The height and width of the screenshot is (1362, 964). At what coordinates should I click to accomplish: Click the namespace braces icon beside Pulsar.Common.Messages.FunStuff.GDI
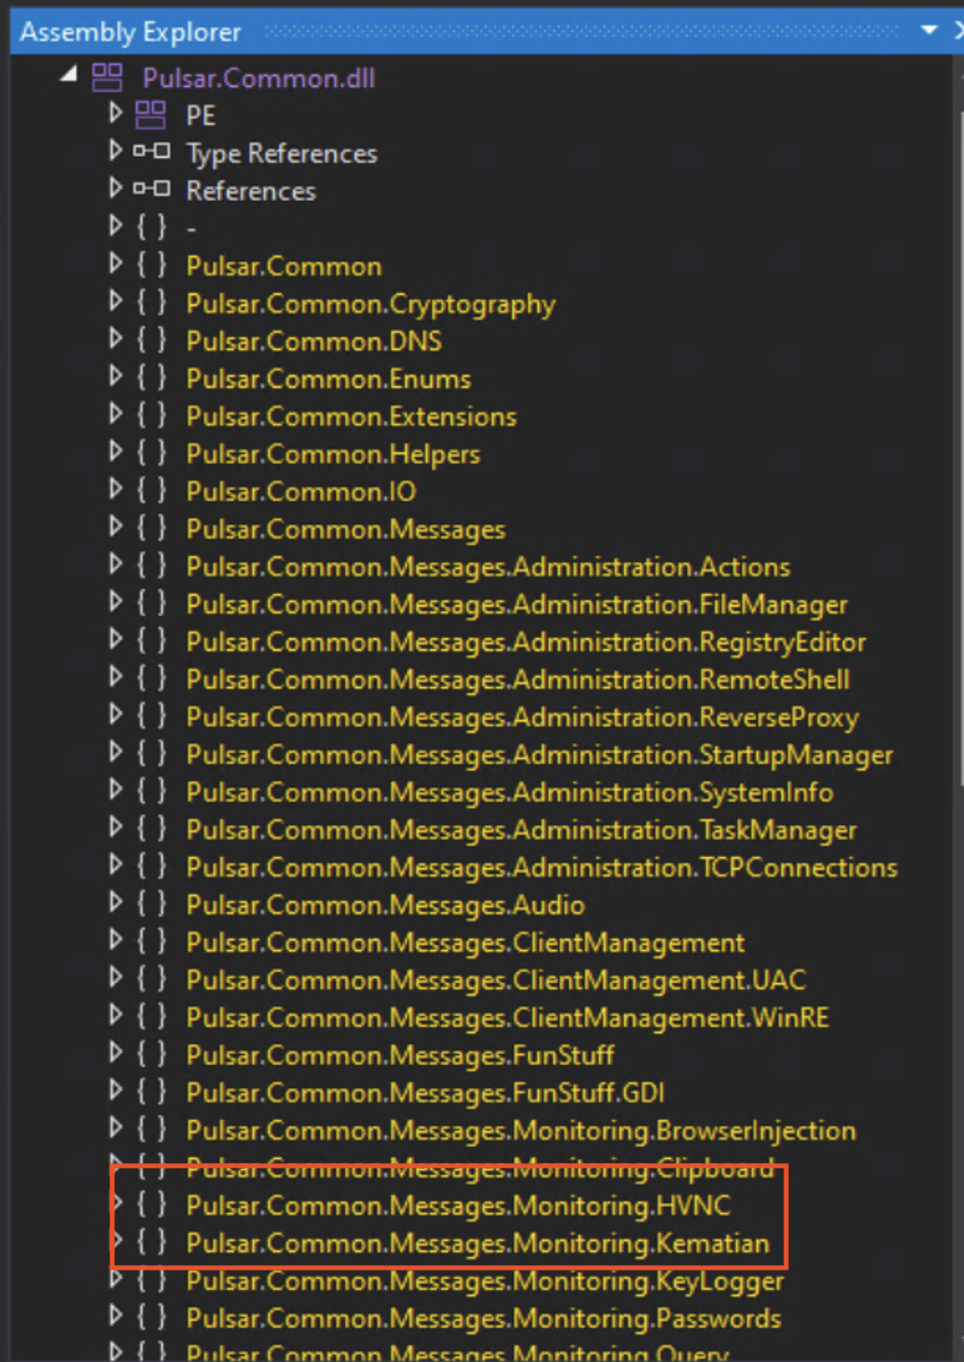point(151,1092)
